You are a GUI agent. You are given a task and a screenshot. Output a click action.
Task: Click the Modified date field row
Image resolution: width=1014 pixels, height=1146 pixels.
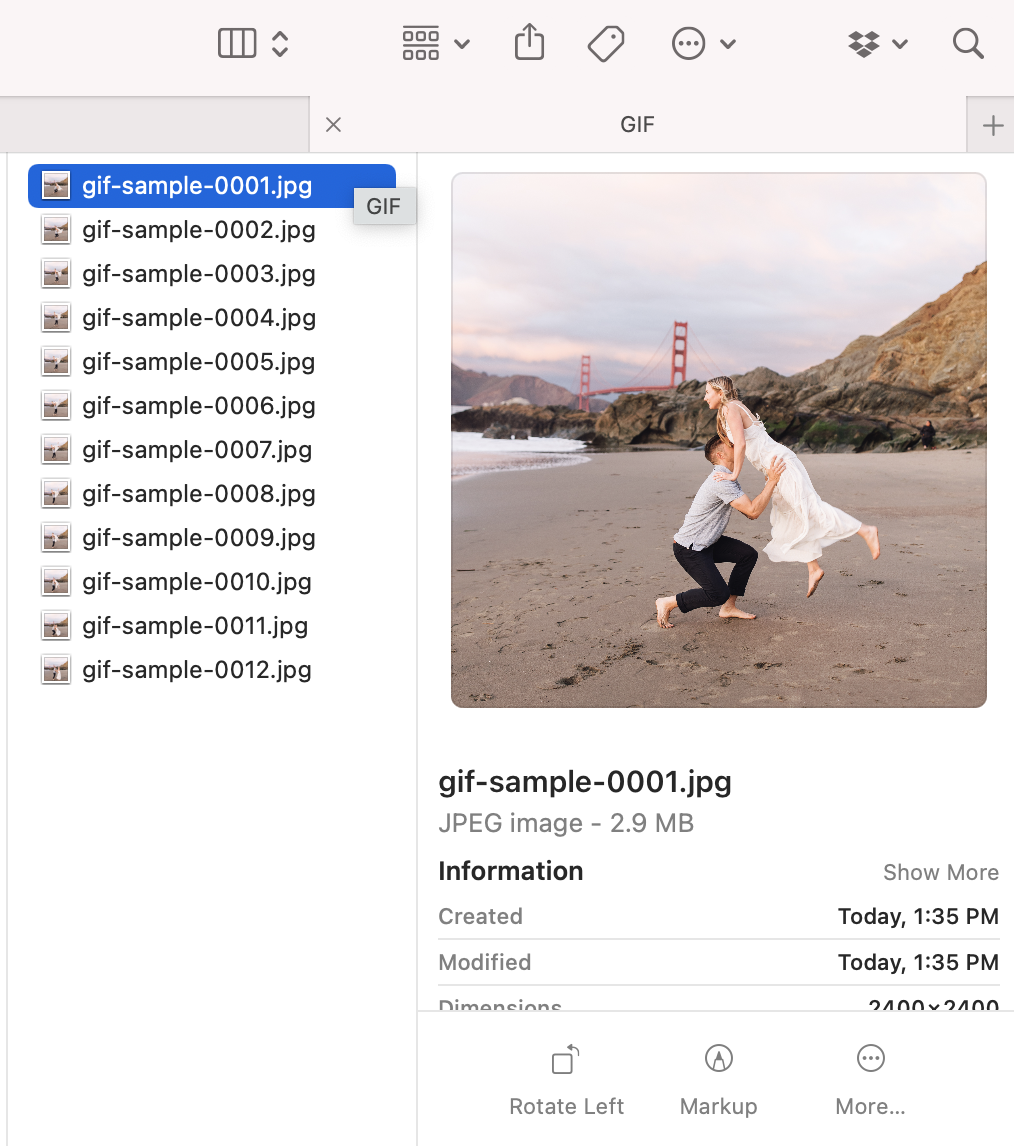tap(718, 962)
